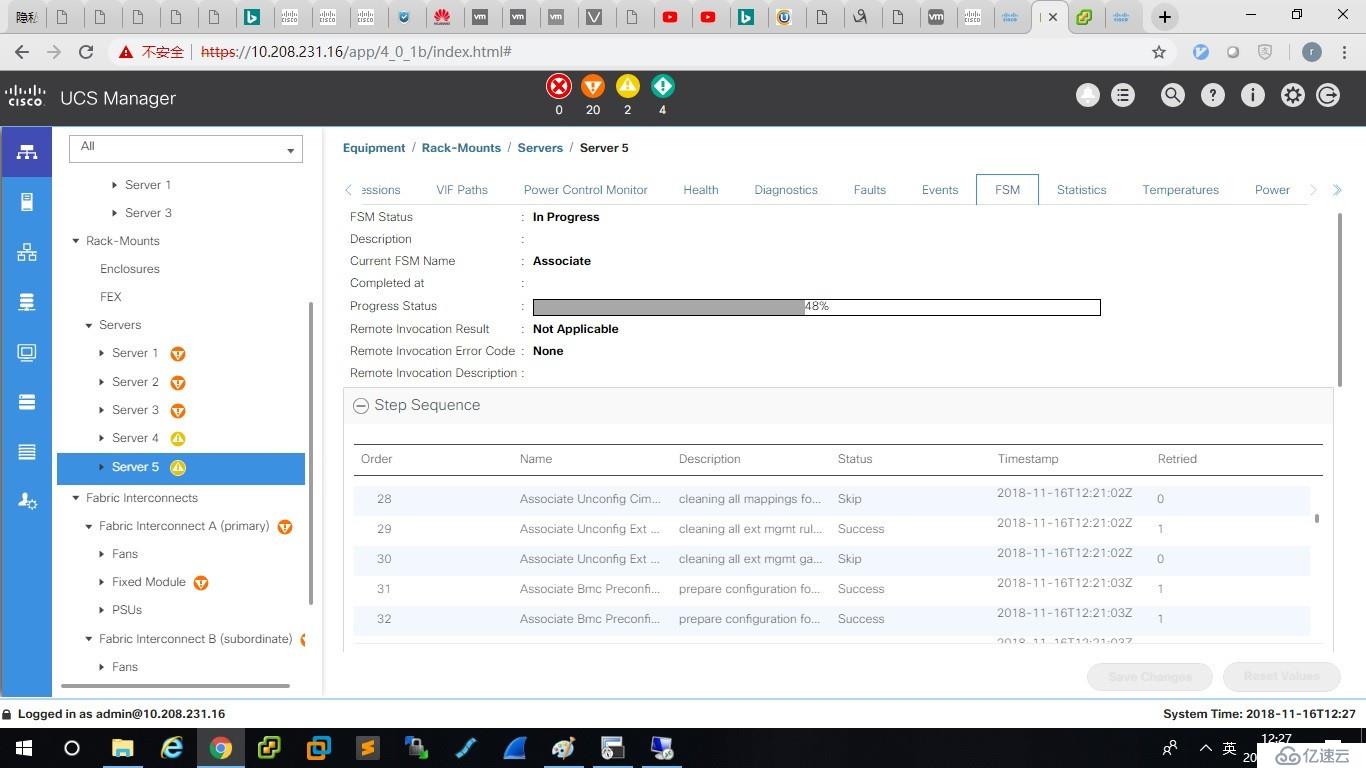The height and width of the screenshot is (768, 1366).
Task: Switch to the Events tab
Action: tap(940, 190)
